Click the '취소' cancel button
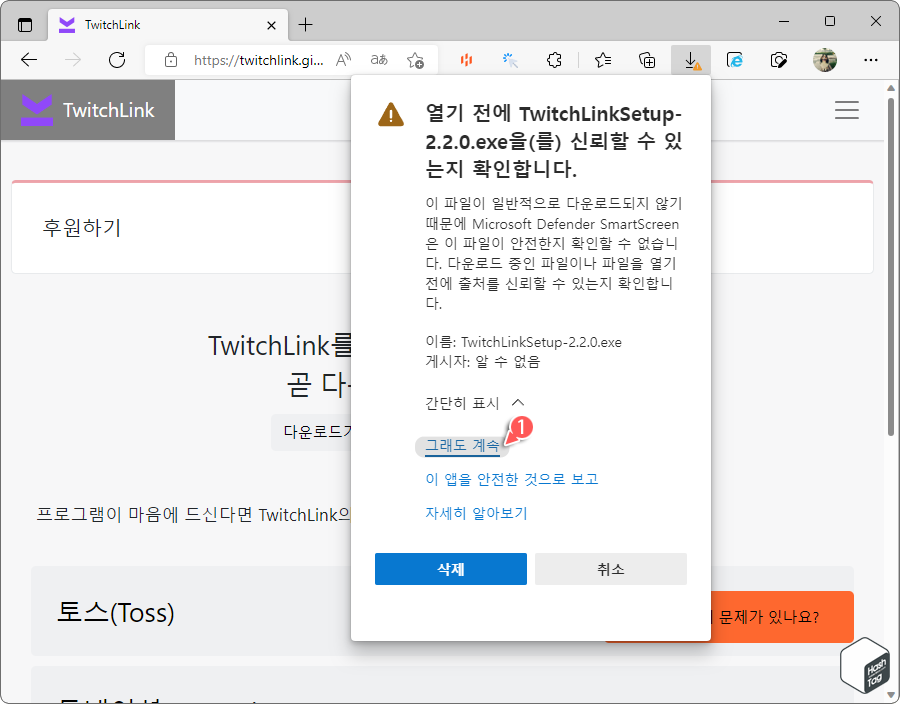The image size is (900, 704). point(611,568)
